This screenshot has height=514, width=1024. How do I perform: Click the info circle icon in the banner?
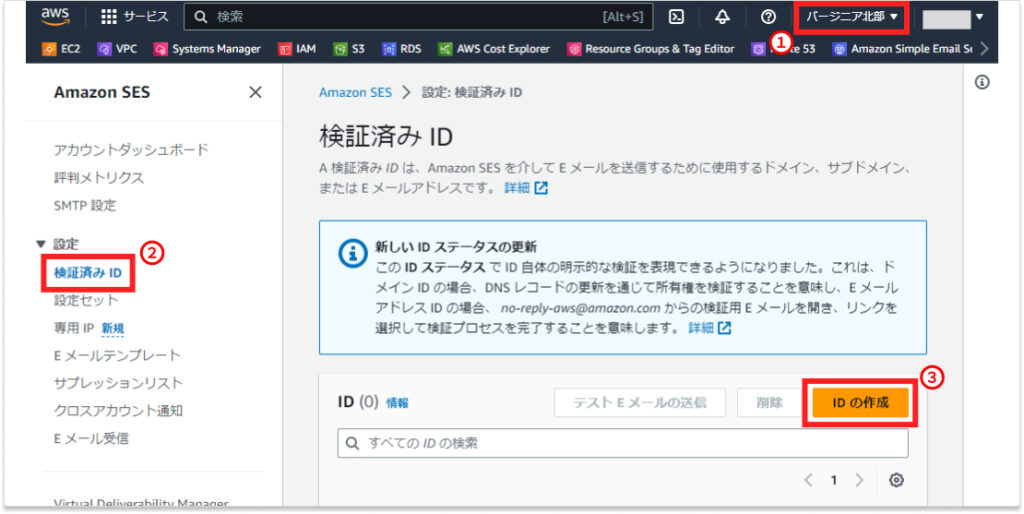click(352, 254)
